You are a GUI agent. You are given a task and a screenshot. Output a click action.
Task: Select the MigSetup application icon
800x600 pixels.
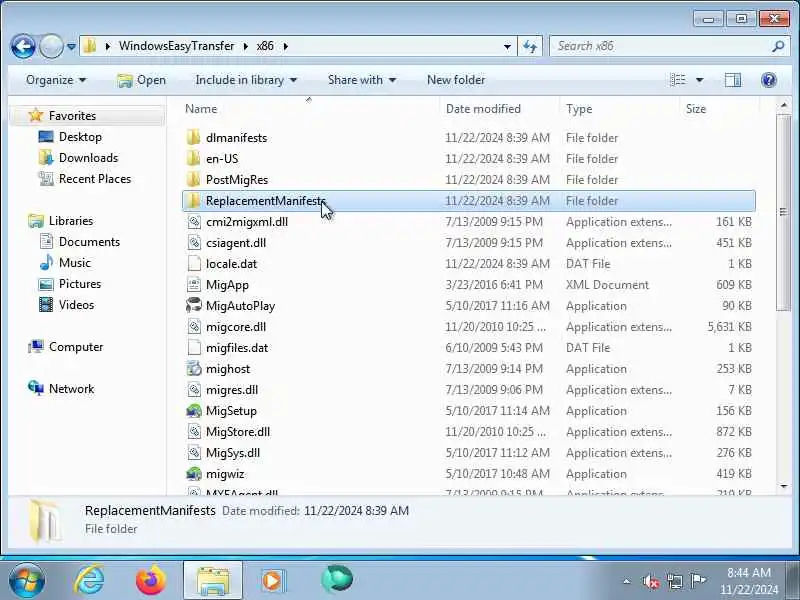point(194,411)
